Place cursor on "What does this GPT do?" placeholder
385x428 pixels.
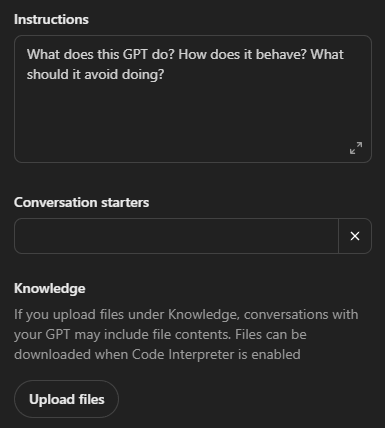point(101,54)
